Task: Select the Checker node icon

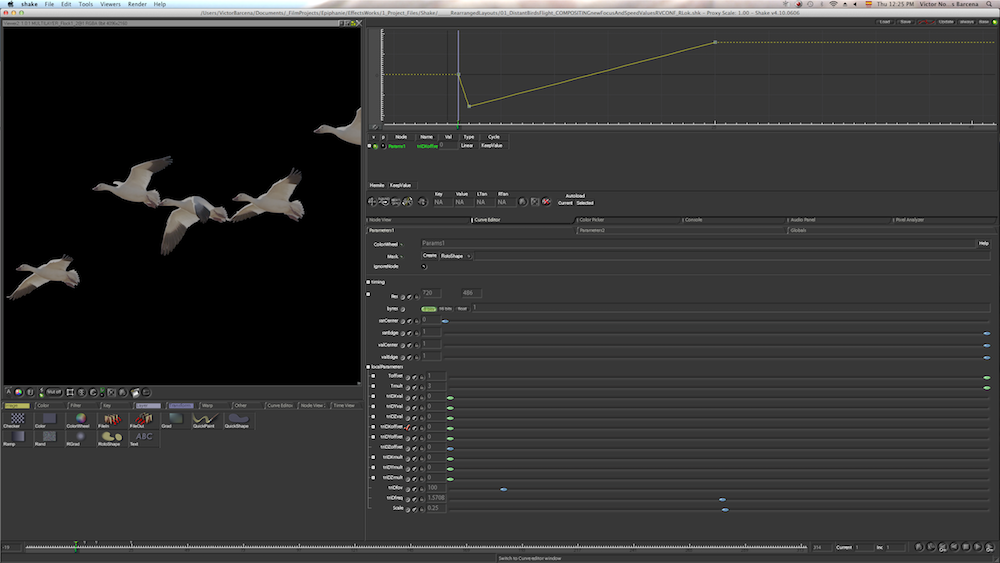Action: [x=17, y=419]
